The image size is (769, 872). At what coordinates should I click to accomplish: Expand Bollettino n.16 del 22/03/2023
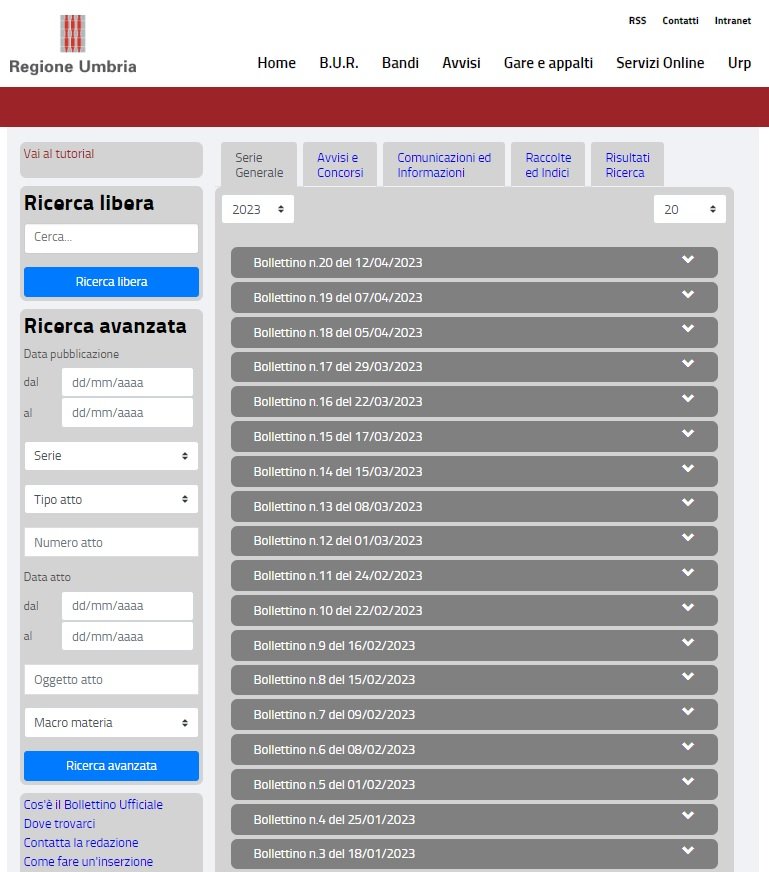click(x=474, y=402)
